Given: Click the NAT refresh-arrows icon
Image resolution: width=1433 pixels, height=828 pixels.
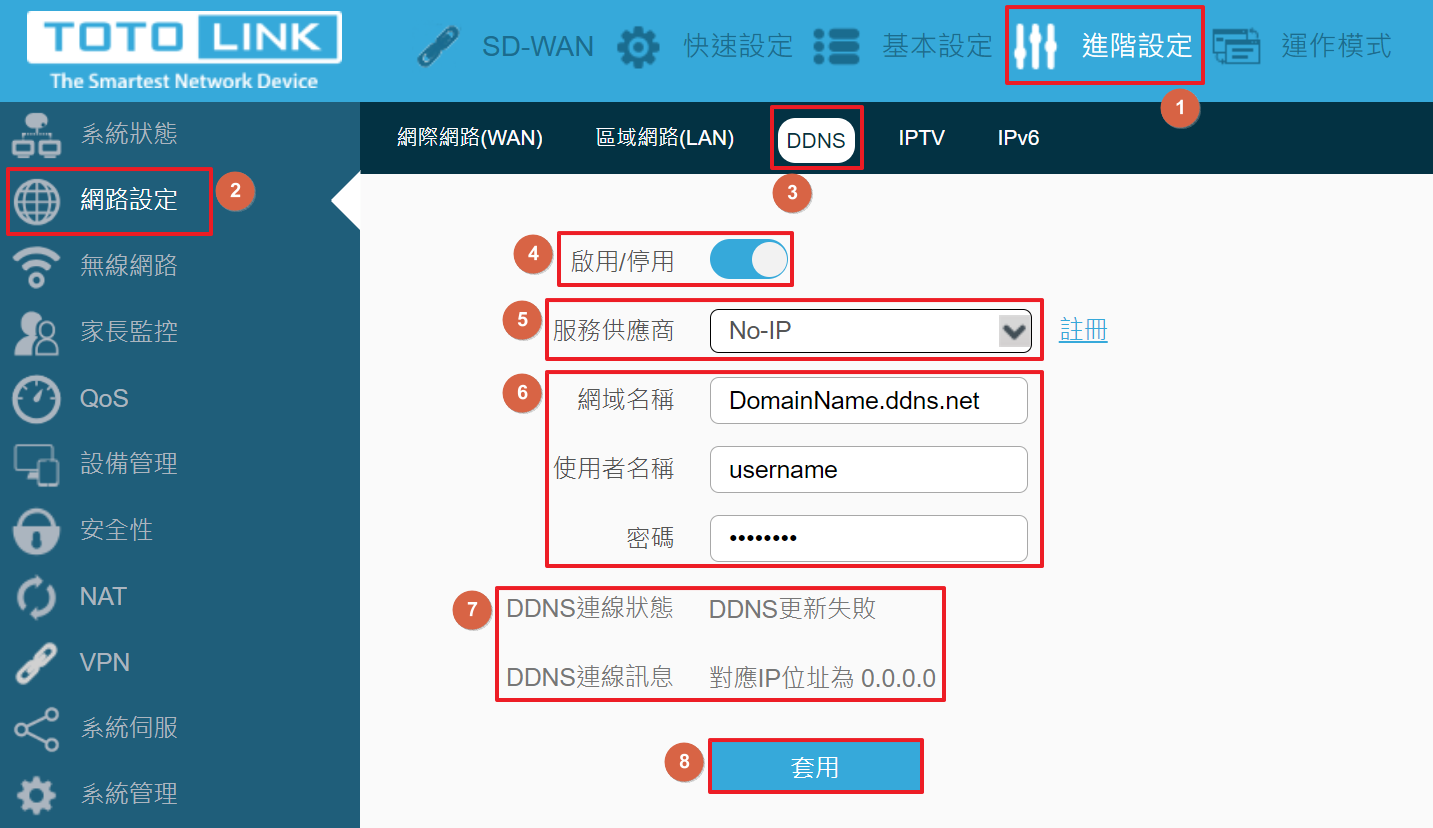Looking at the screenshot, I should click(x=36, y=596).
